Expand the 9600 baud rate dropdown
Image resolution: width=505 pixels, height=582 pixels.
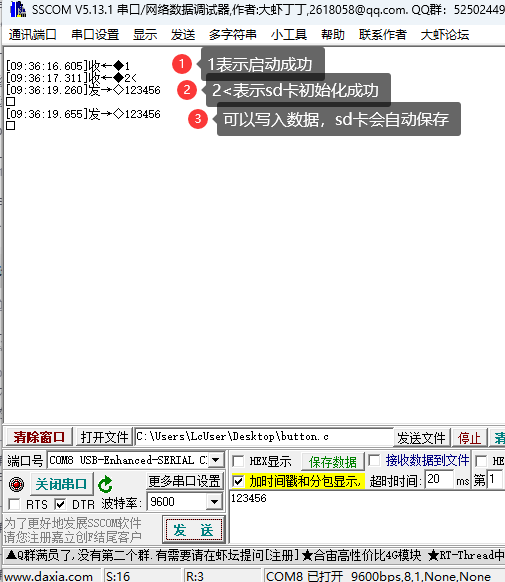pyautogui.click(x=214, y=502)
